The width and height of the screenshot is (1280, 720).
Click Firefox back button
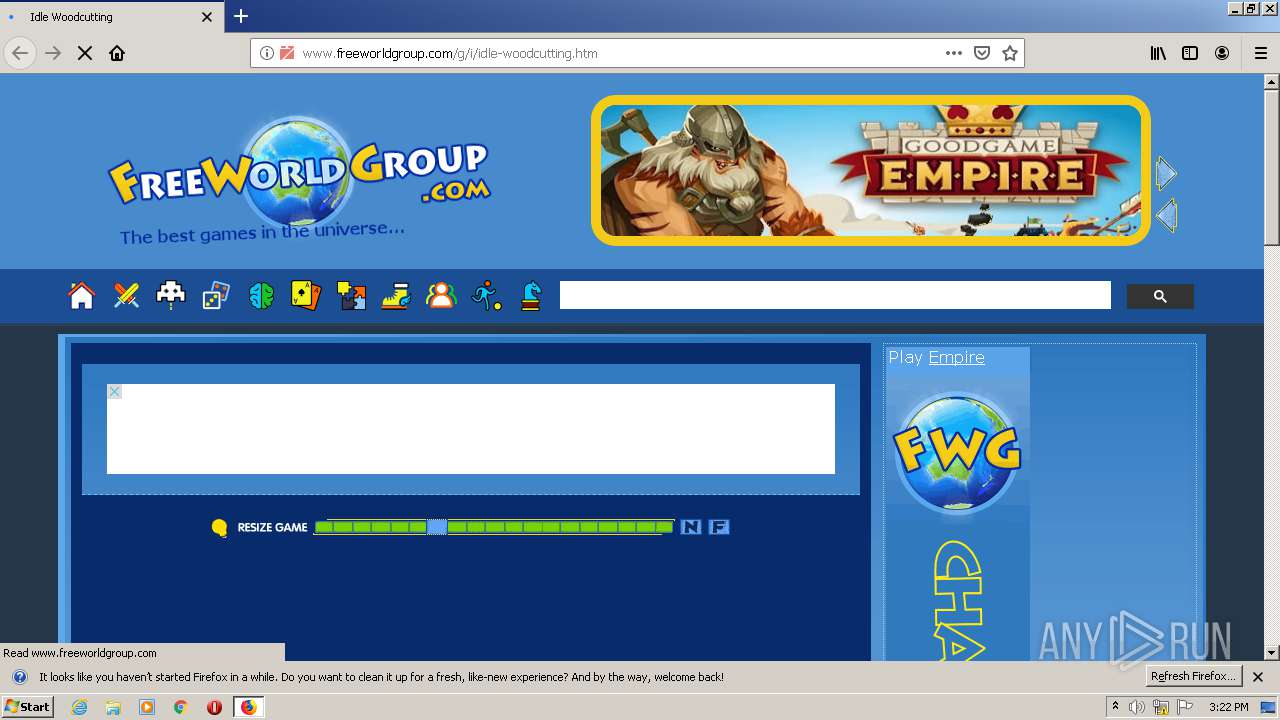tap(20, 53)
